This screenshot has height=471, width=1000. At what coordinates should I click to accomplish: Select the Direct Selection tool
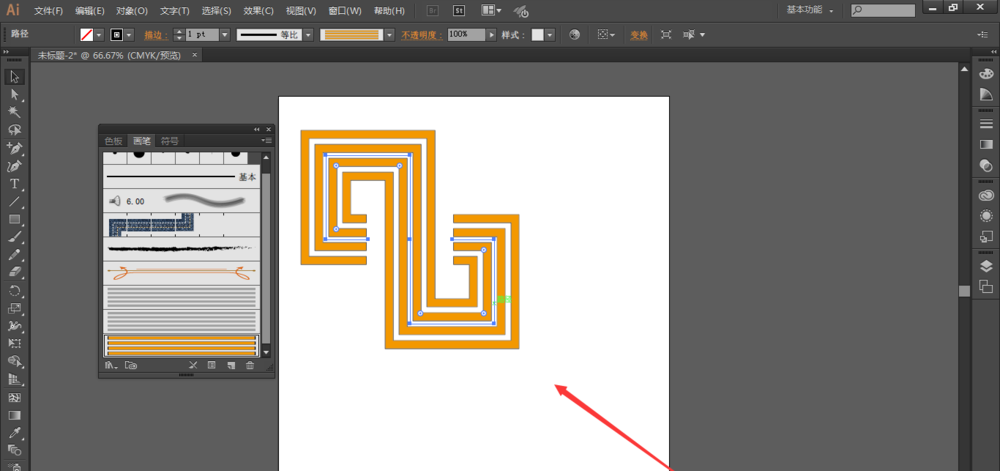(x=15, y=94)
